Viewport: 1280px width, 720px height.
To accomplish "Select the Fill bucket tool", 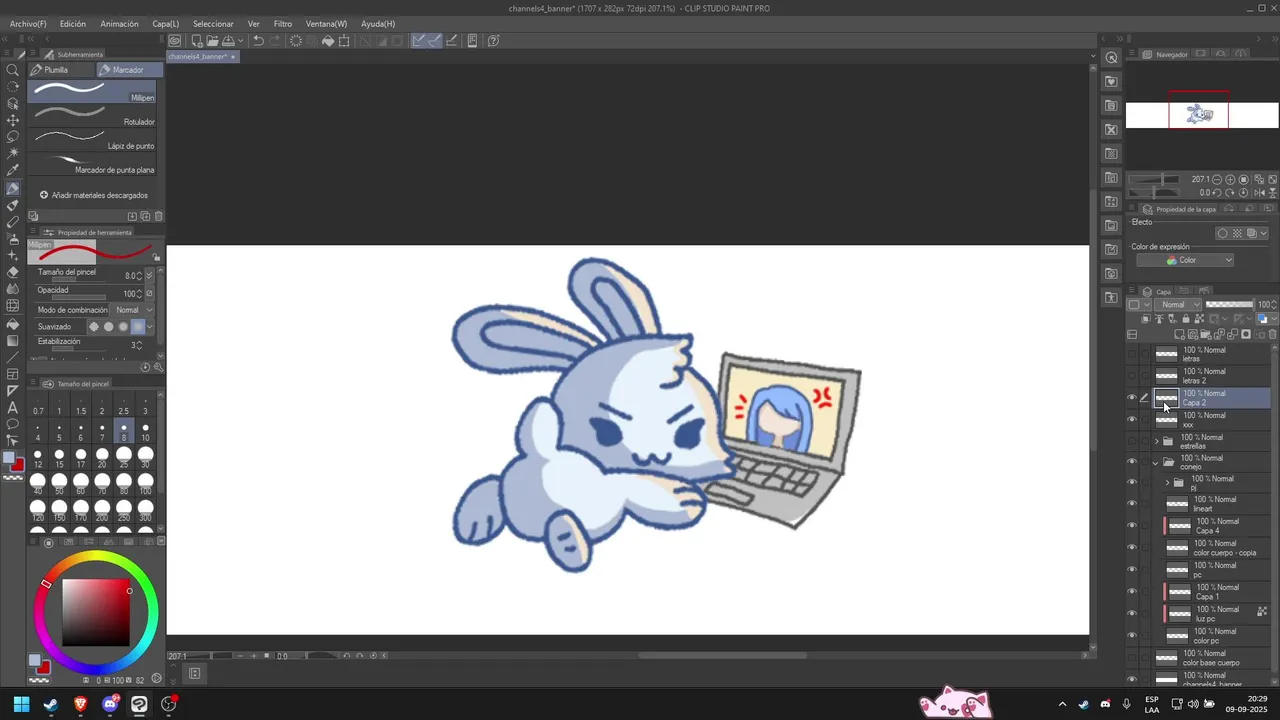I will 13,324.
